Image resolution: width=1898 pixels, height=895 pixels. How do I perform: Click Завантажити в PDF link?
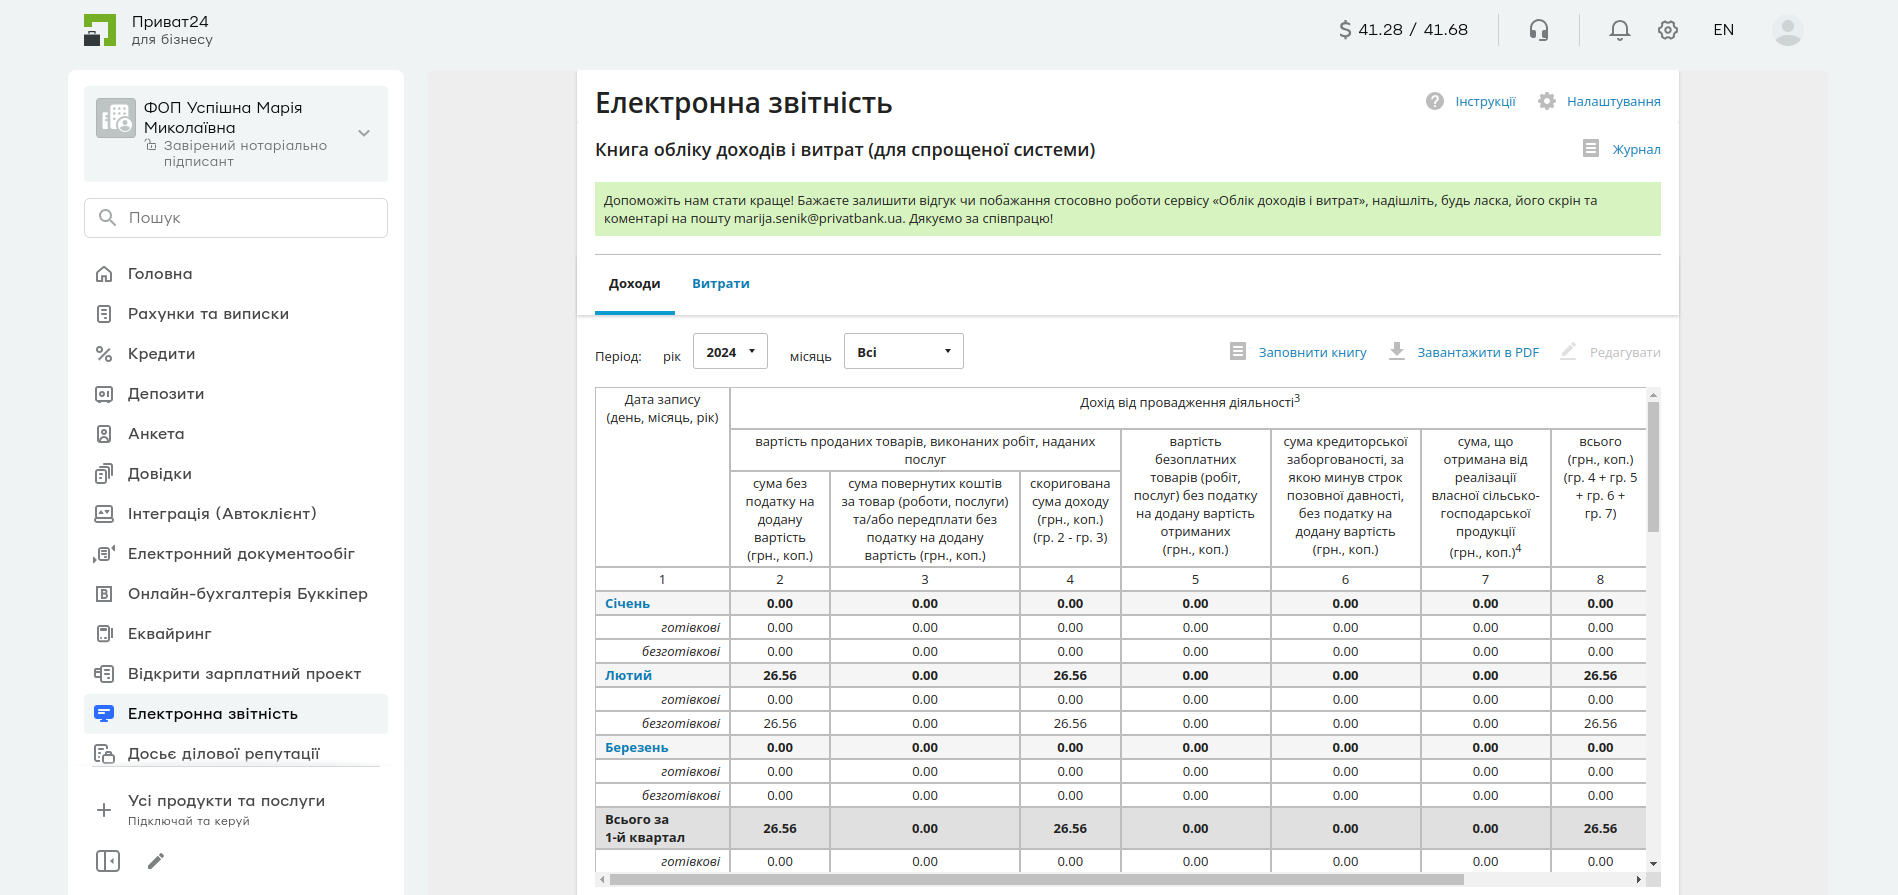pos(1477,353)
